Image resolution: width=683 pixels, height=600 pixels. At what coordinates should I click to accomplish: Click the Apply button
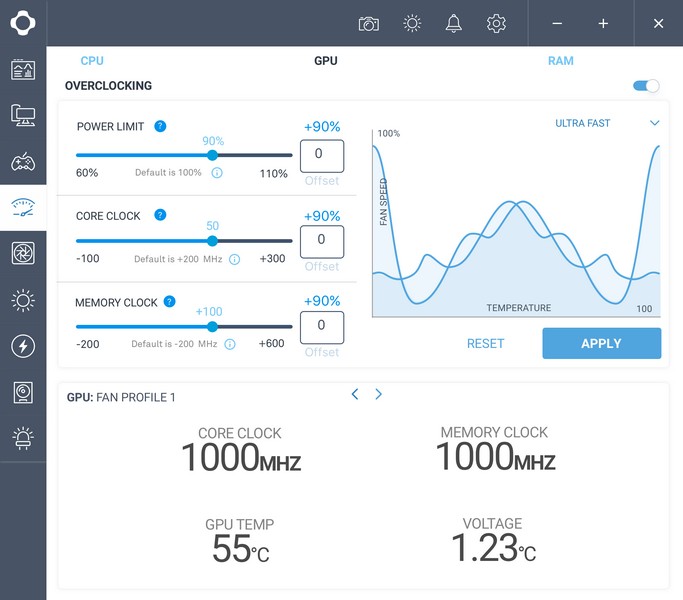(602, 343)
